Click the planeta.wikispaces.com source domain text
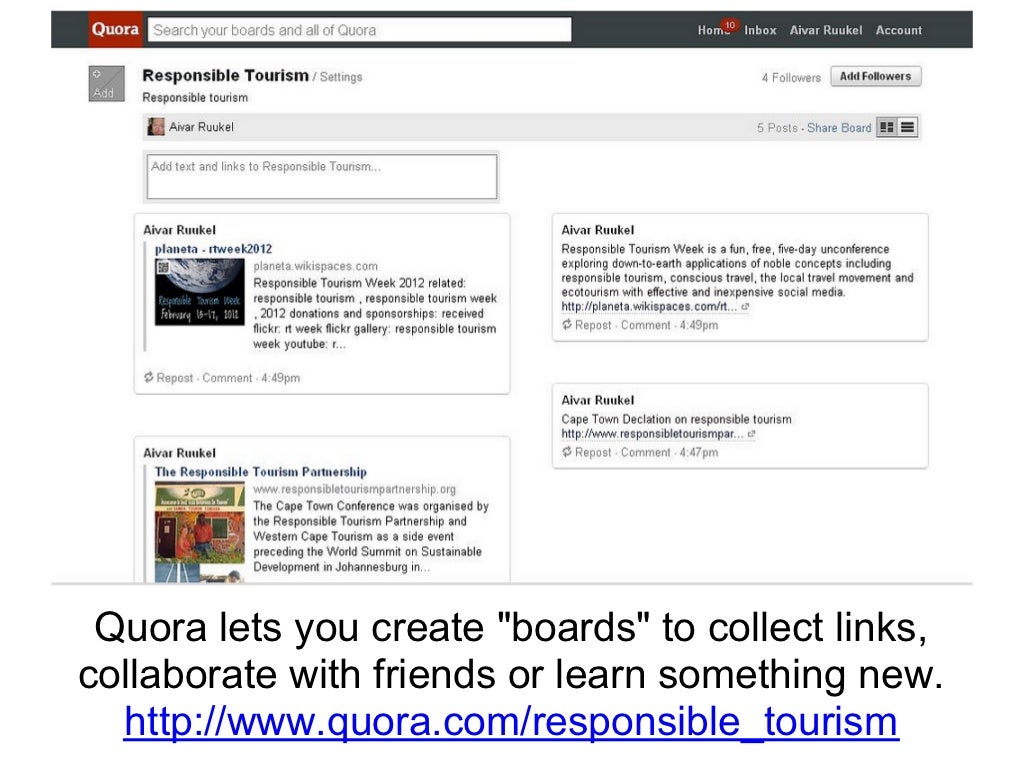Viewport: 1024px width, 768px height. point(315,266)
